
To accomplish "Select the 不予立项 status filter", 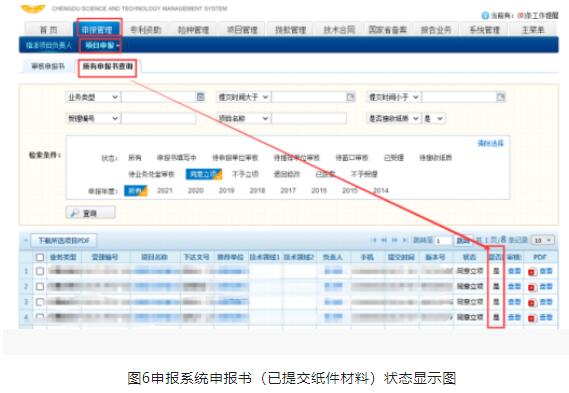I will coord(245,174).
